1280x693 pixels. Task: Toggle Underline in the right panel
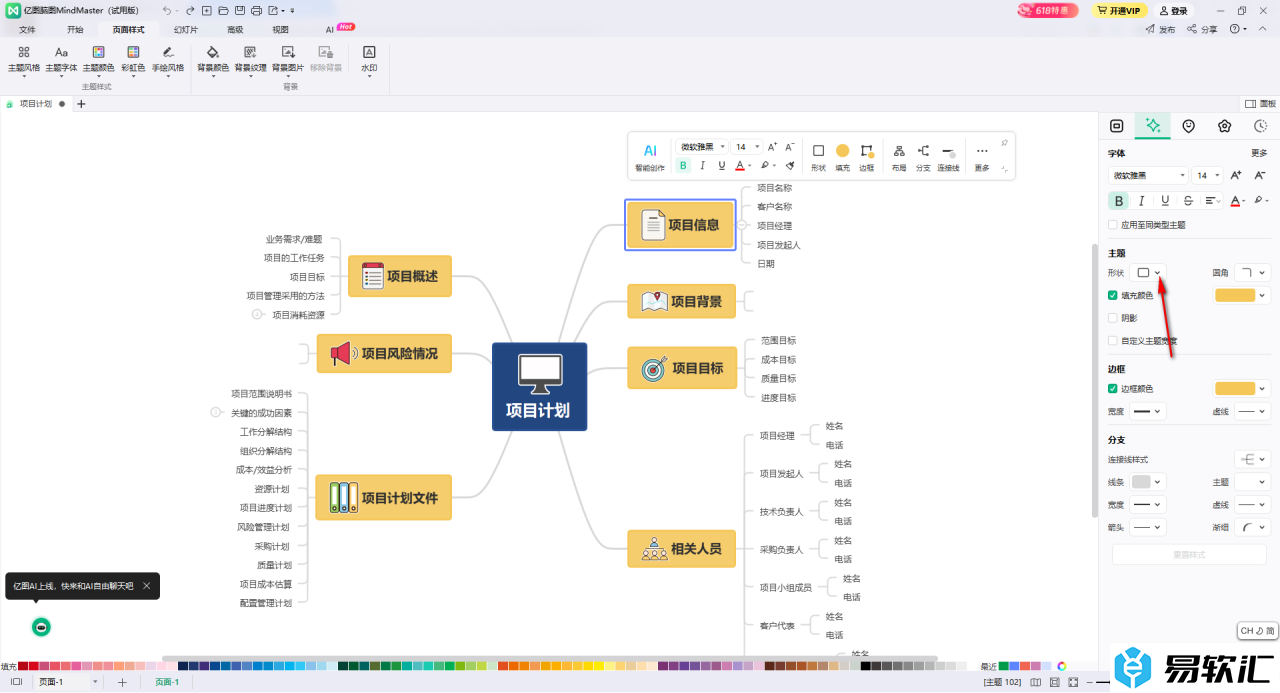click(1164, 201)
